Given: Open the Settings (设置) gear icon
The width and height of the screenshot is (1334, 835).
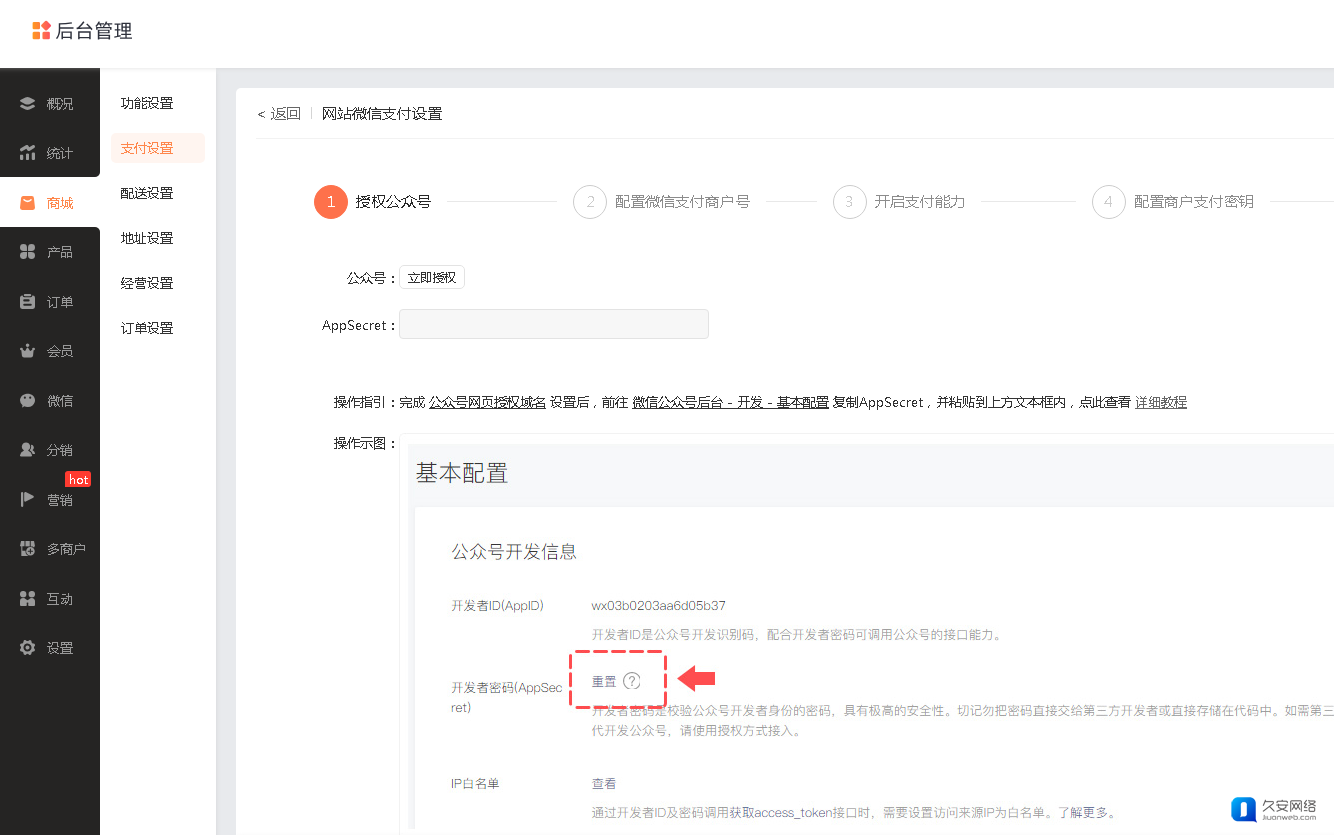Looking at the screenshot, I should coord(28,648).
